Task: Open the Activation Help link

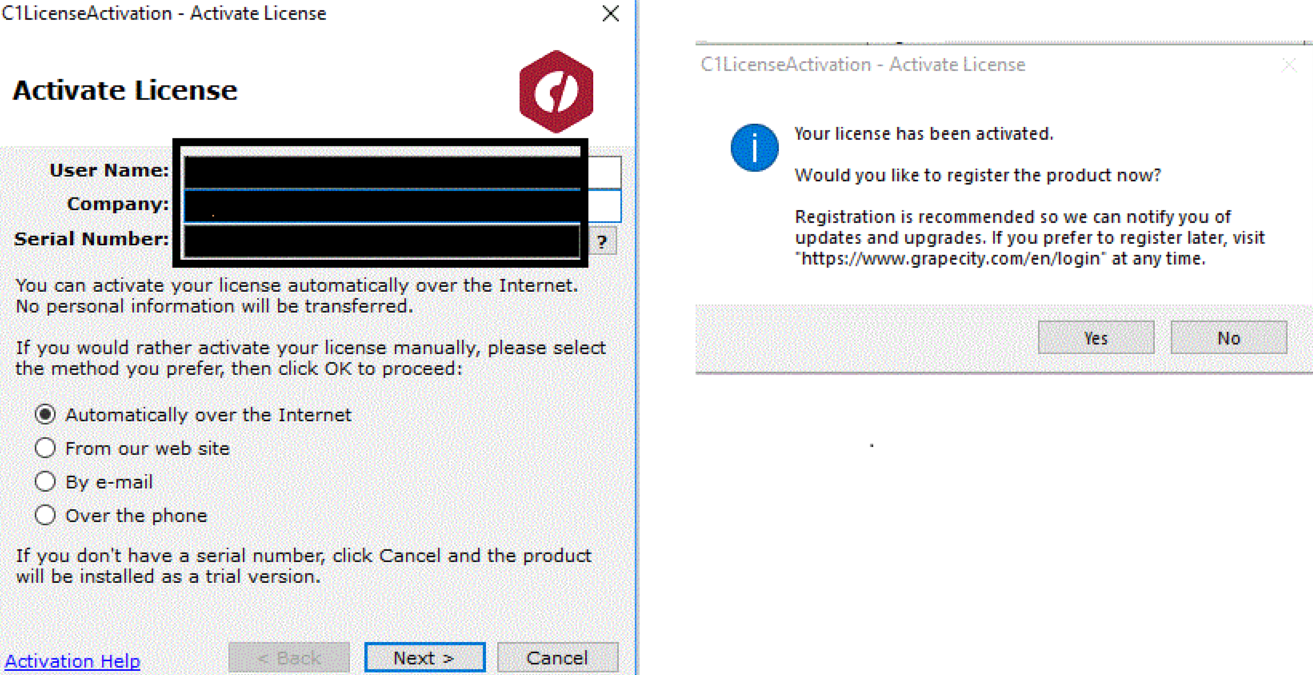Action: coord(73,661)
